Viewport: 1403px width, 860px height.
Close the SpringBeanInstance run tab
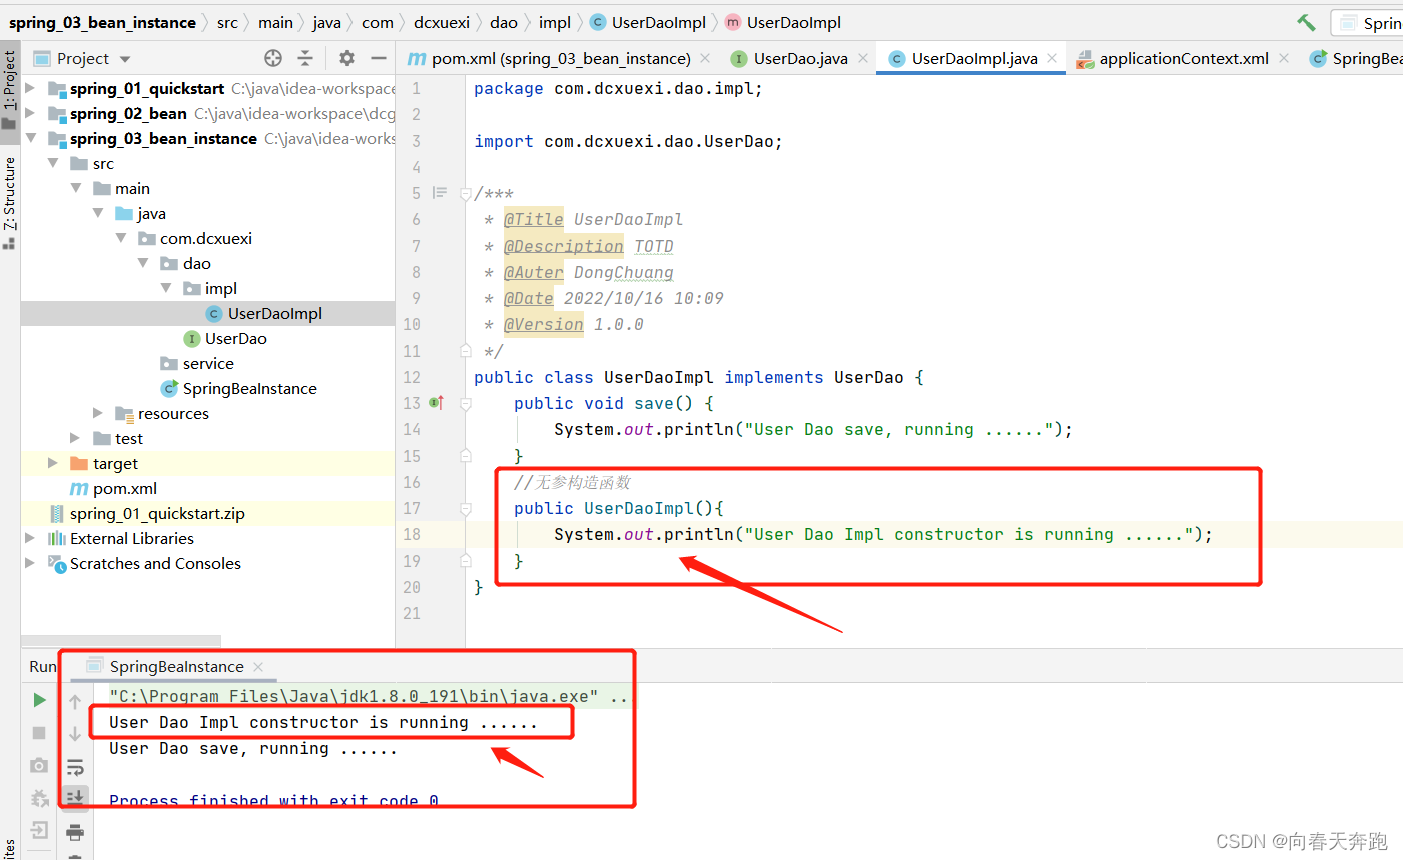tap(258, 667)
